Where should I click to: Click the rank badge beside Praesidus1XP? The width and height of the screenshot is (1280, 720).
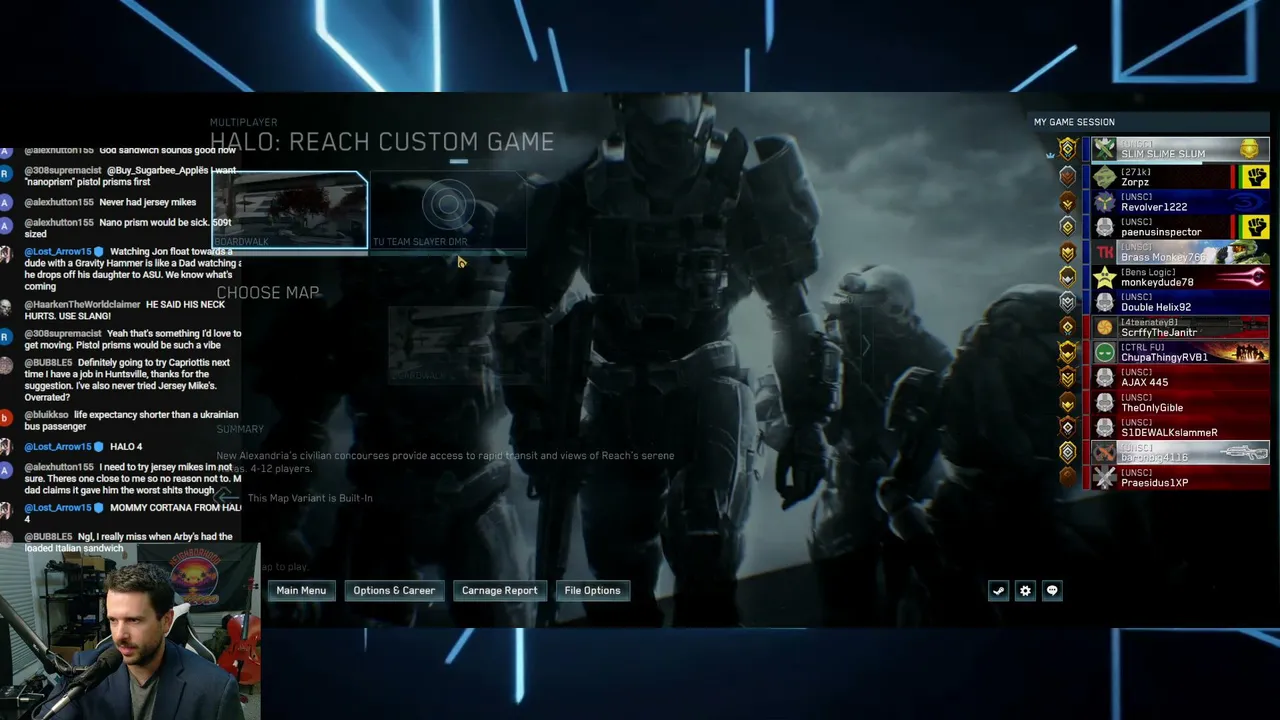pyautogui.click(x=1068, y=477)
